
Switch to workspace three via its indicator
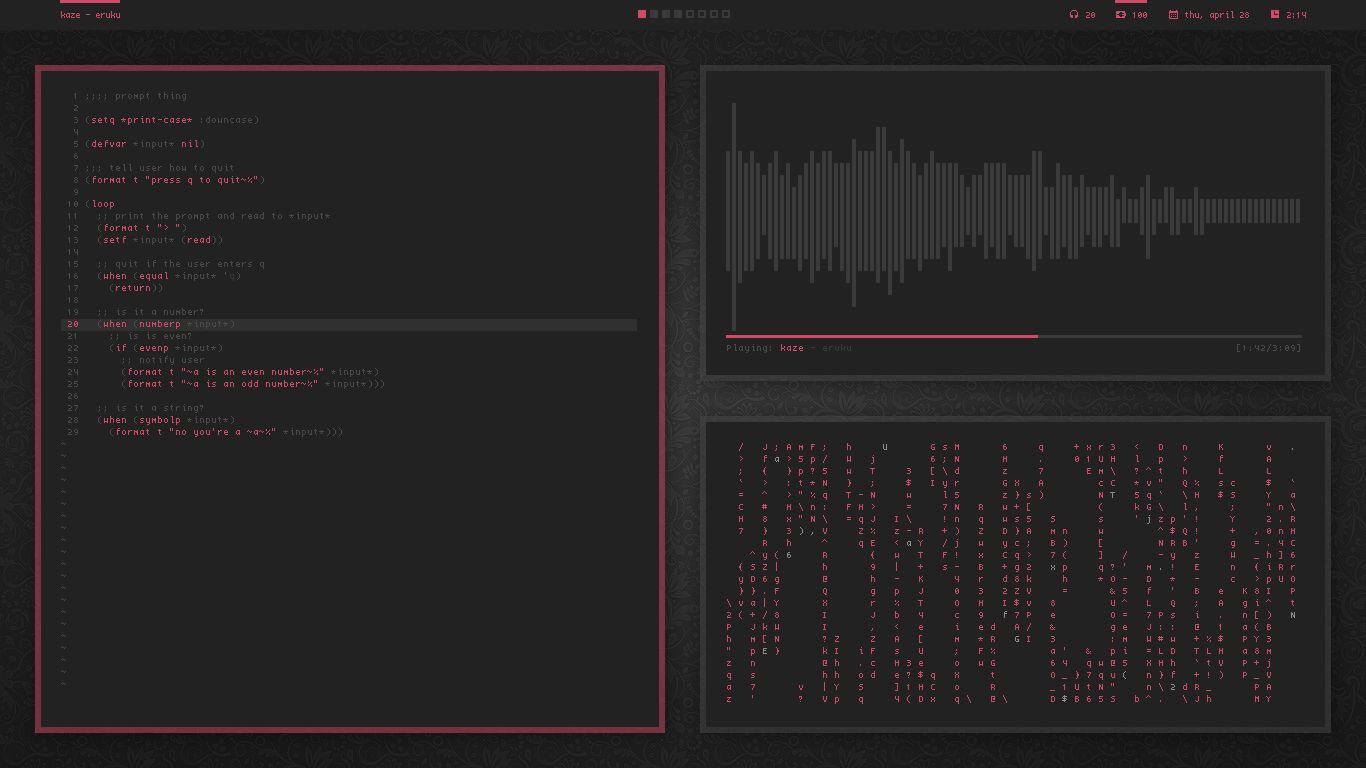point(665,14)
